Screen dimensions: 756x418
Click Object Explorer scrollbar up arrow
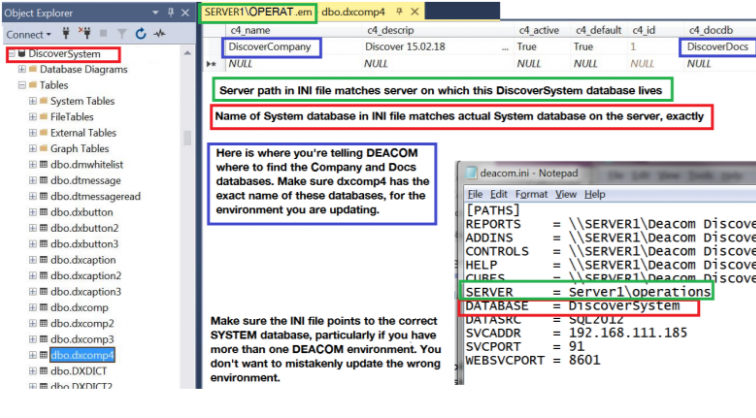[187, 53]
